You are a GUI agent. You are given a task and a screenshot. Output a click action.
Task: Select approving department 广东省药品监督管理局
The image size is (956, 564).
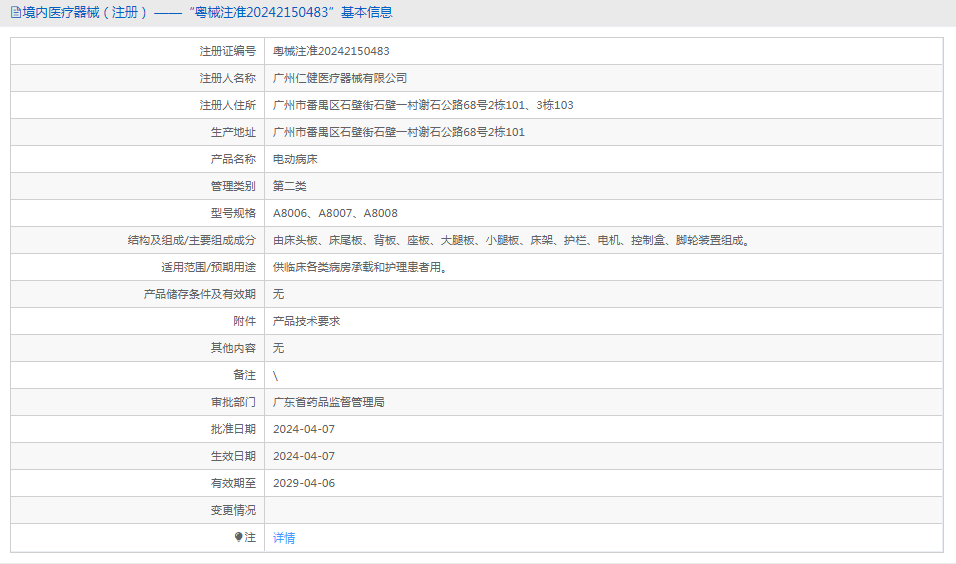(329, 402)
